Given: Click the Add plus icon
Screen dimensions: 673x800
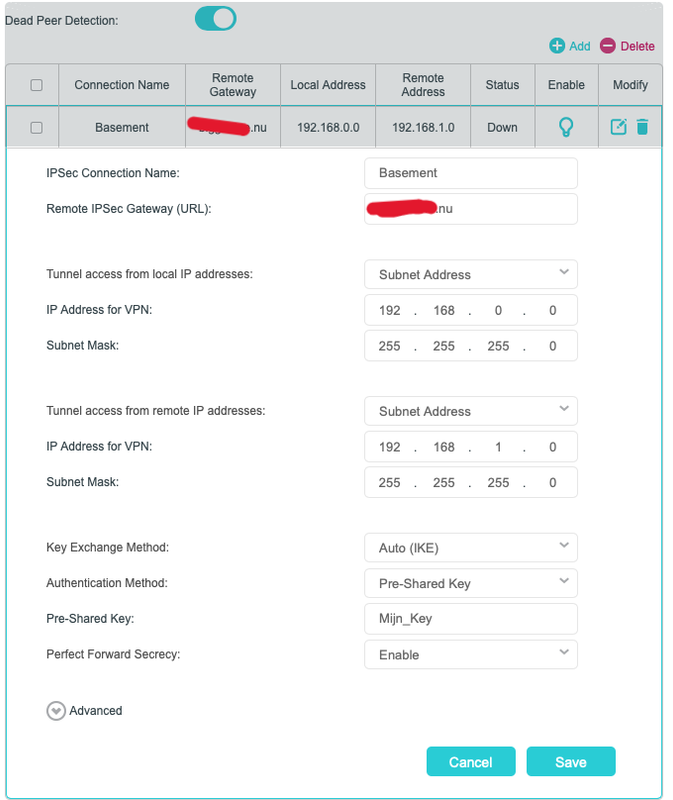Looking at the screenshot, I should [x=557, y=46].
